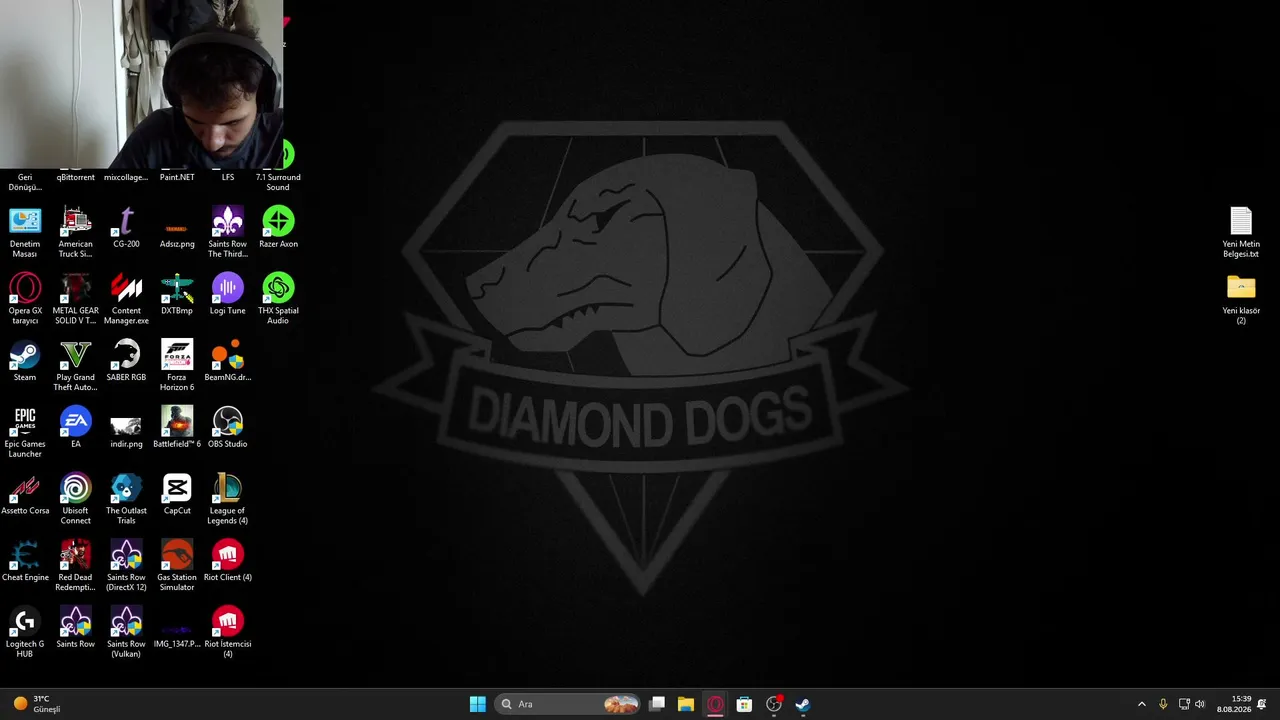Image resolution: width=1280 pixels, height=720 pixels.
Task: Open taskbar app with red notification badge
Action: (x=774, y=704)
